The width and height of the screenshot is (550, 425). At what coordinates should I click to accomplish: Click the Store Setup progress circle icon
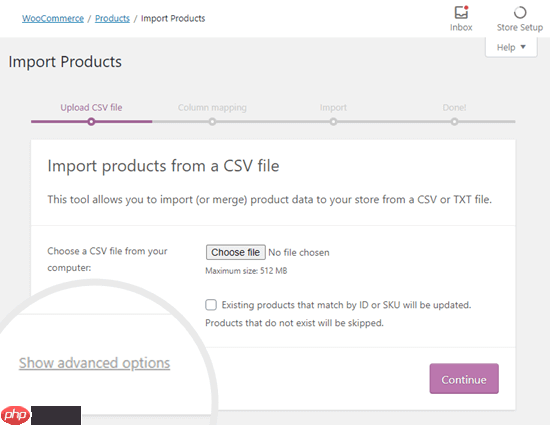520,13
